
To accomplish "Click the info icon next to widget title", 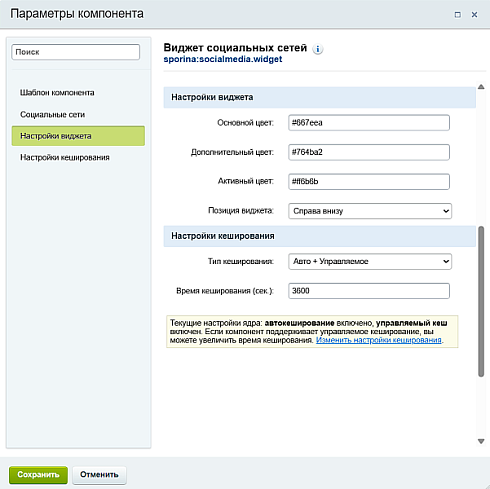I will point(318,49).
